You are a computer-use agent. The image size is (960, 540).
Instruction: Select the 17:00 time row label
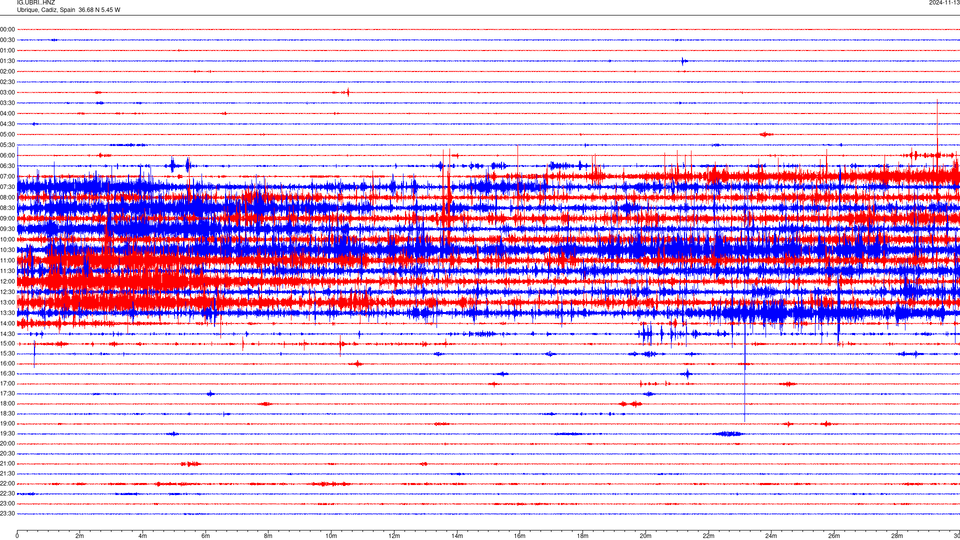point(7,384)
